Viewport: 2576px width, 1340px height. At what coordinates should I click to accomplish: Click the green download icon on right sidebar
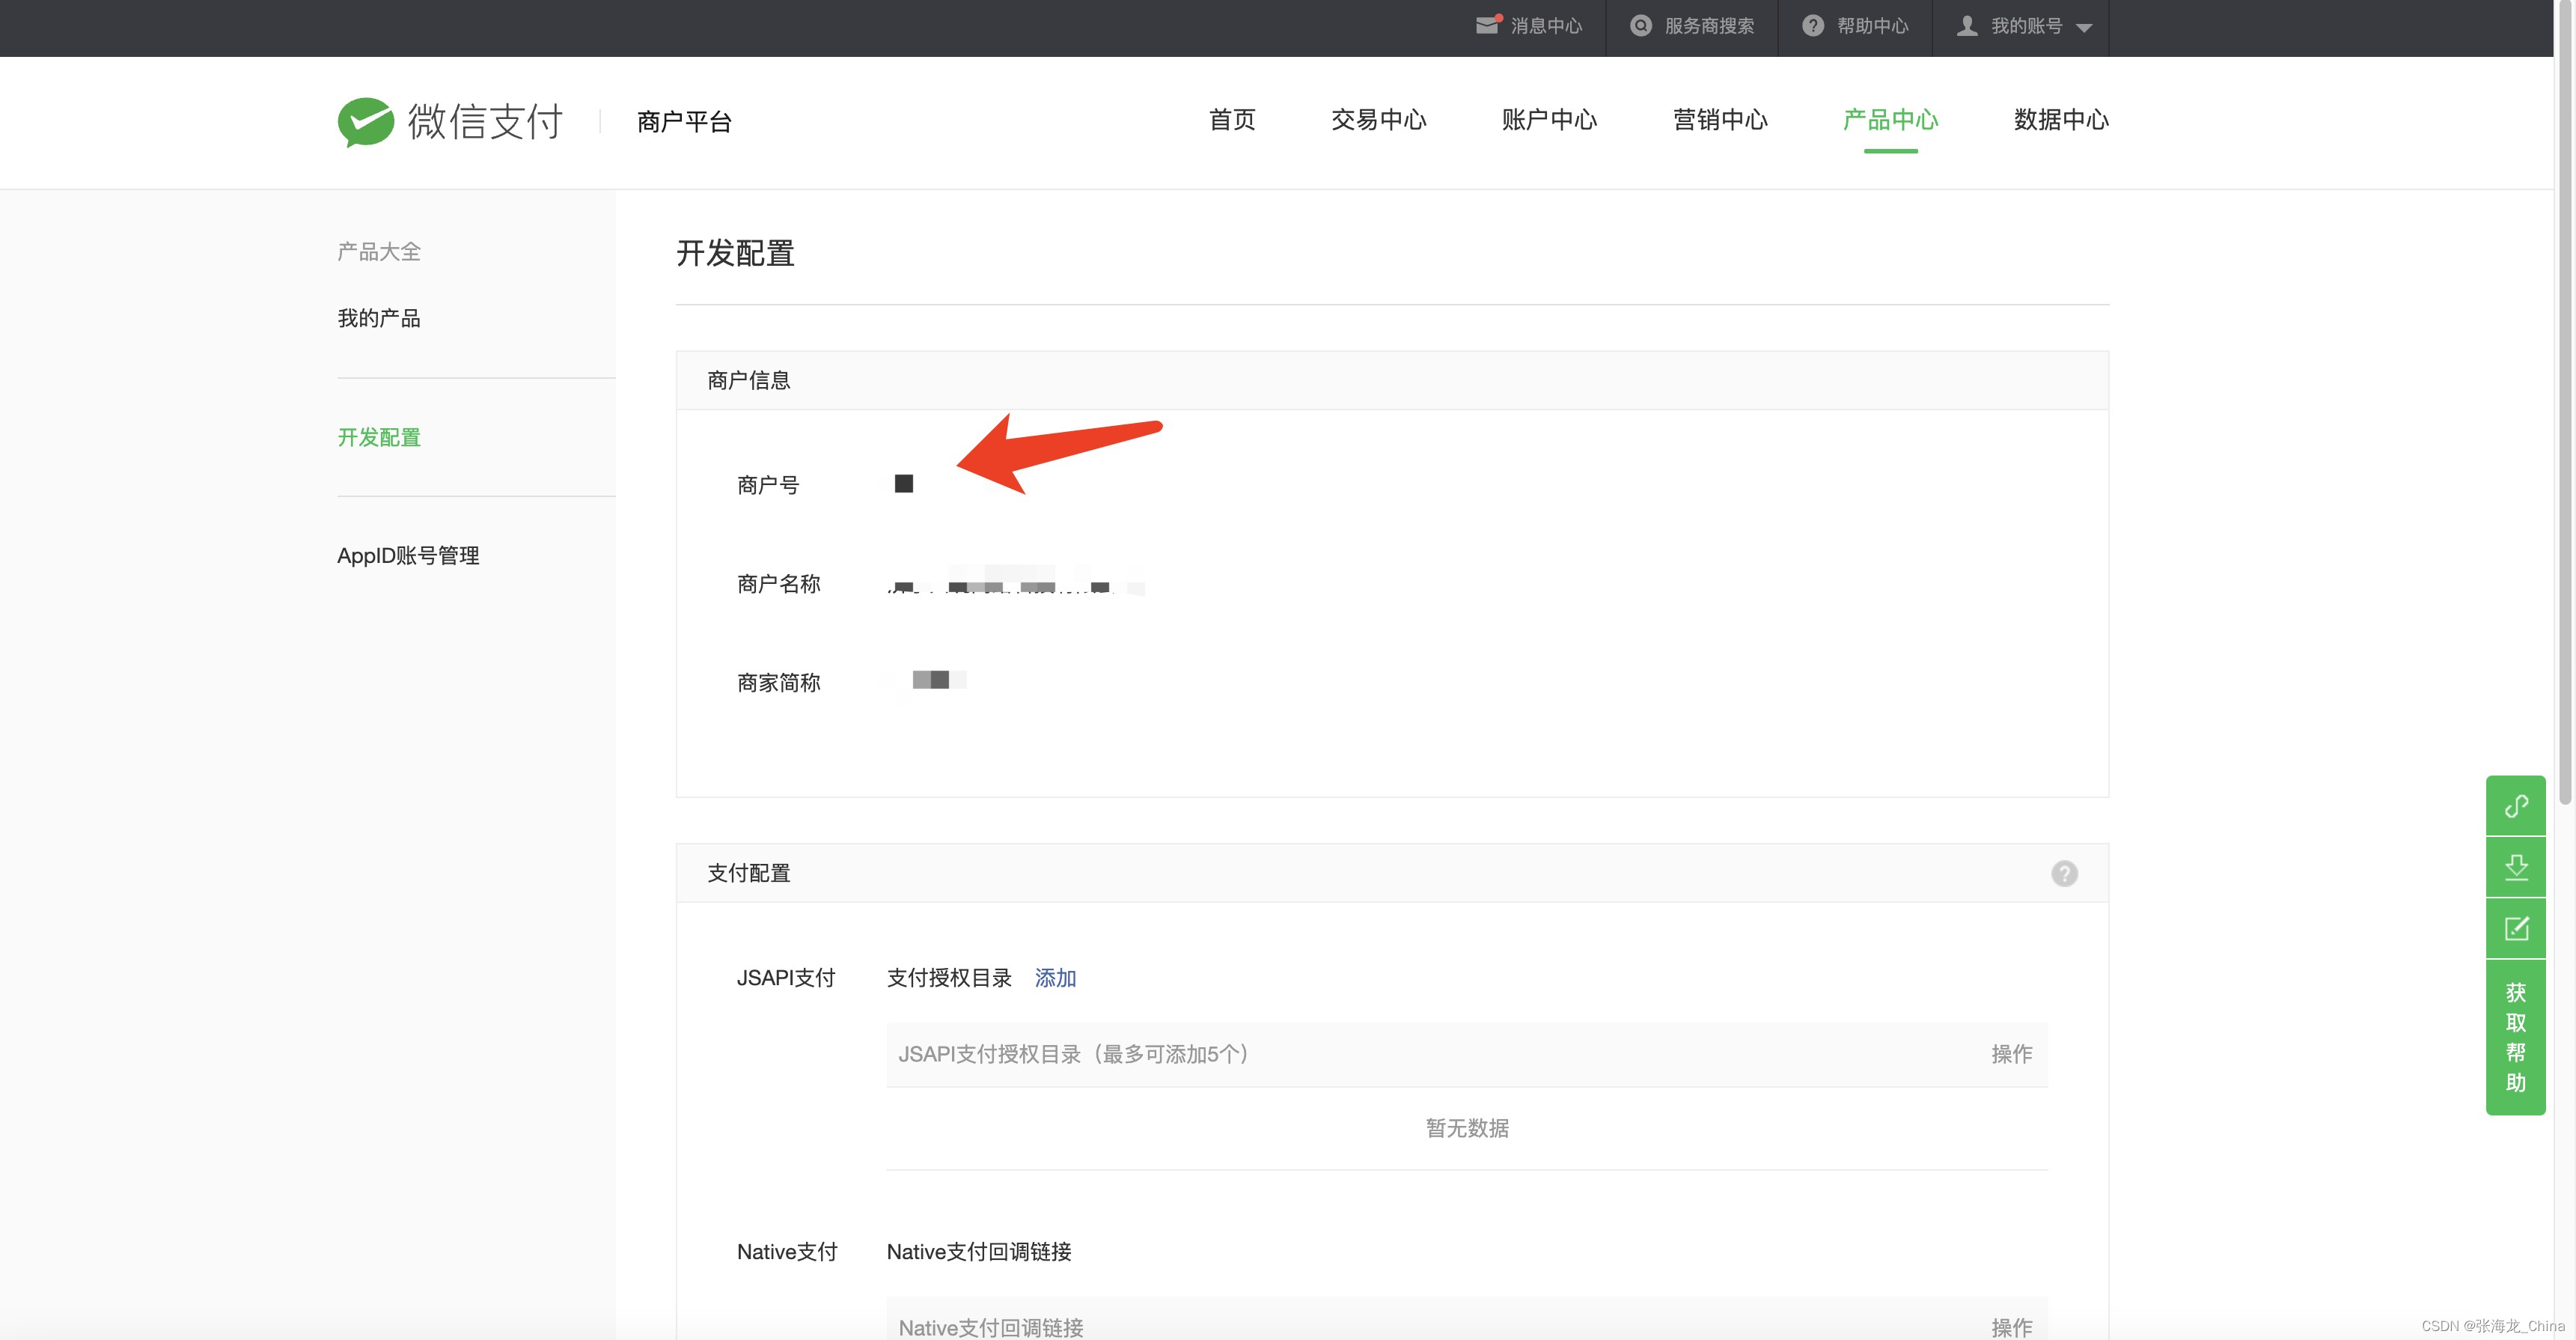[x=2515, y=867]
